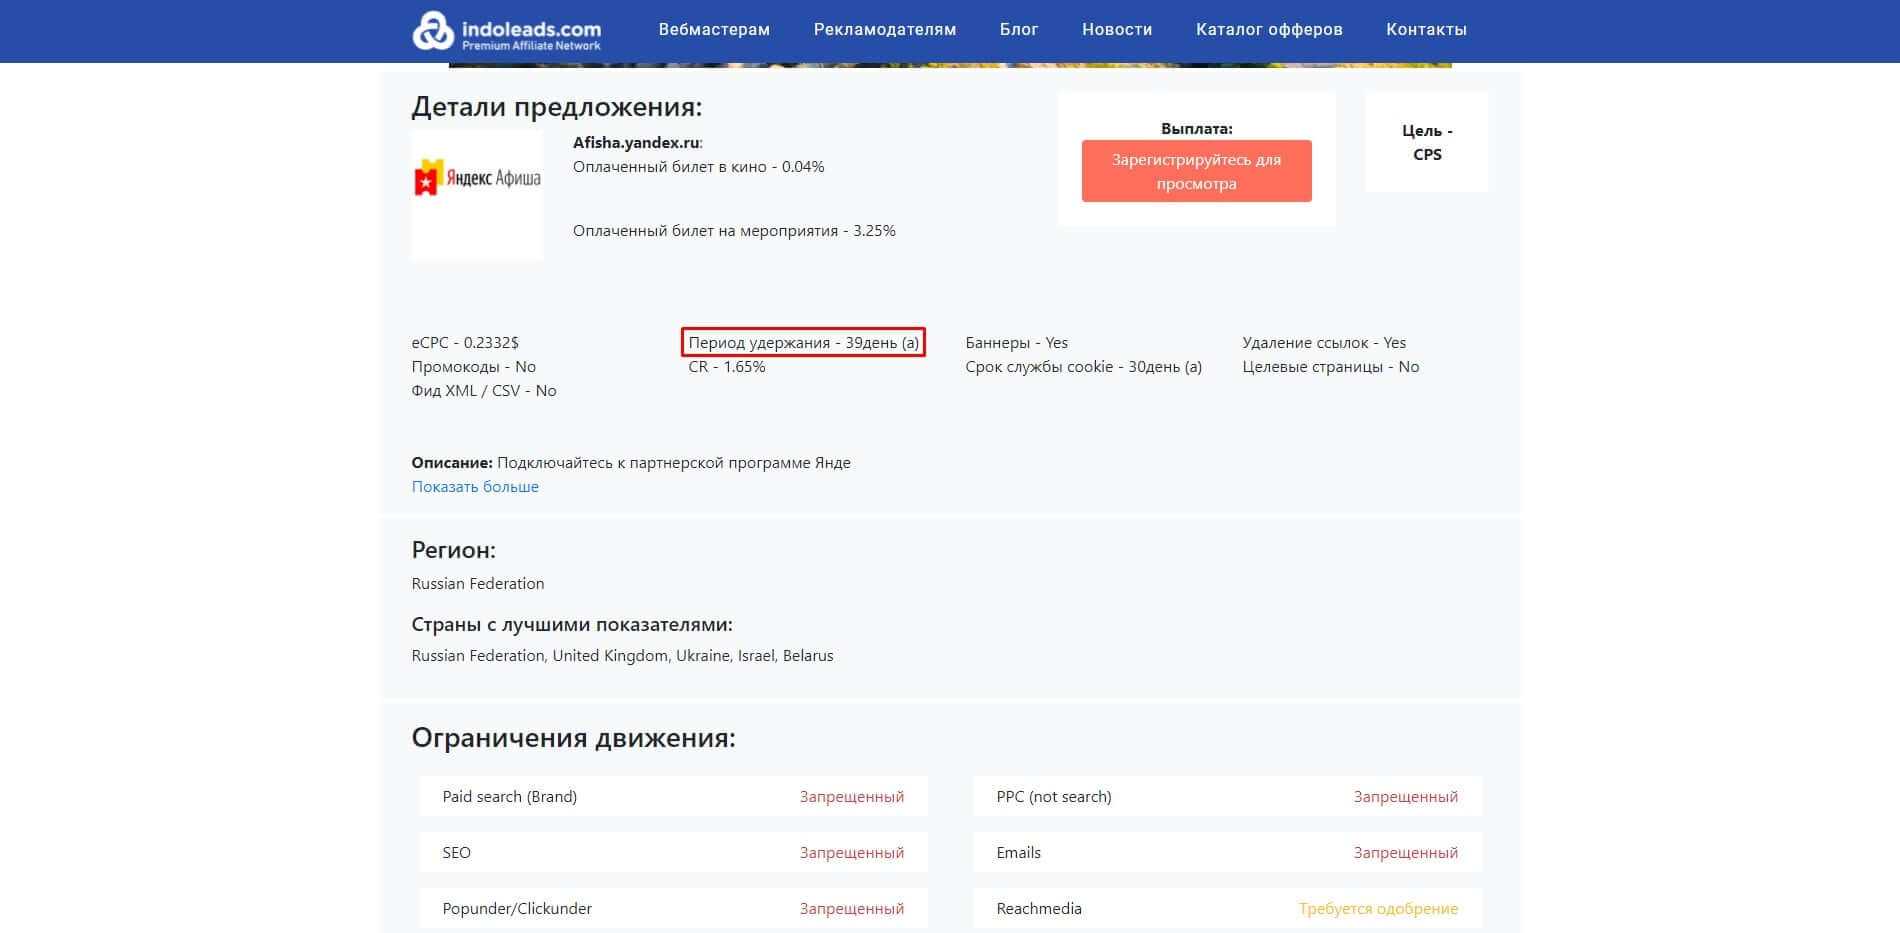Image resolution: width=1900 pixels, height=933 pixels.
Task: Open Каталог офферов in navigation
Action: 1268,30
